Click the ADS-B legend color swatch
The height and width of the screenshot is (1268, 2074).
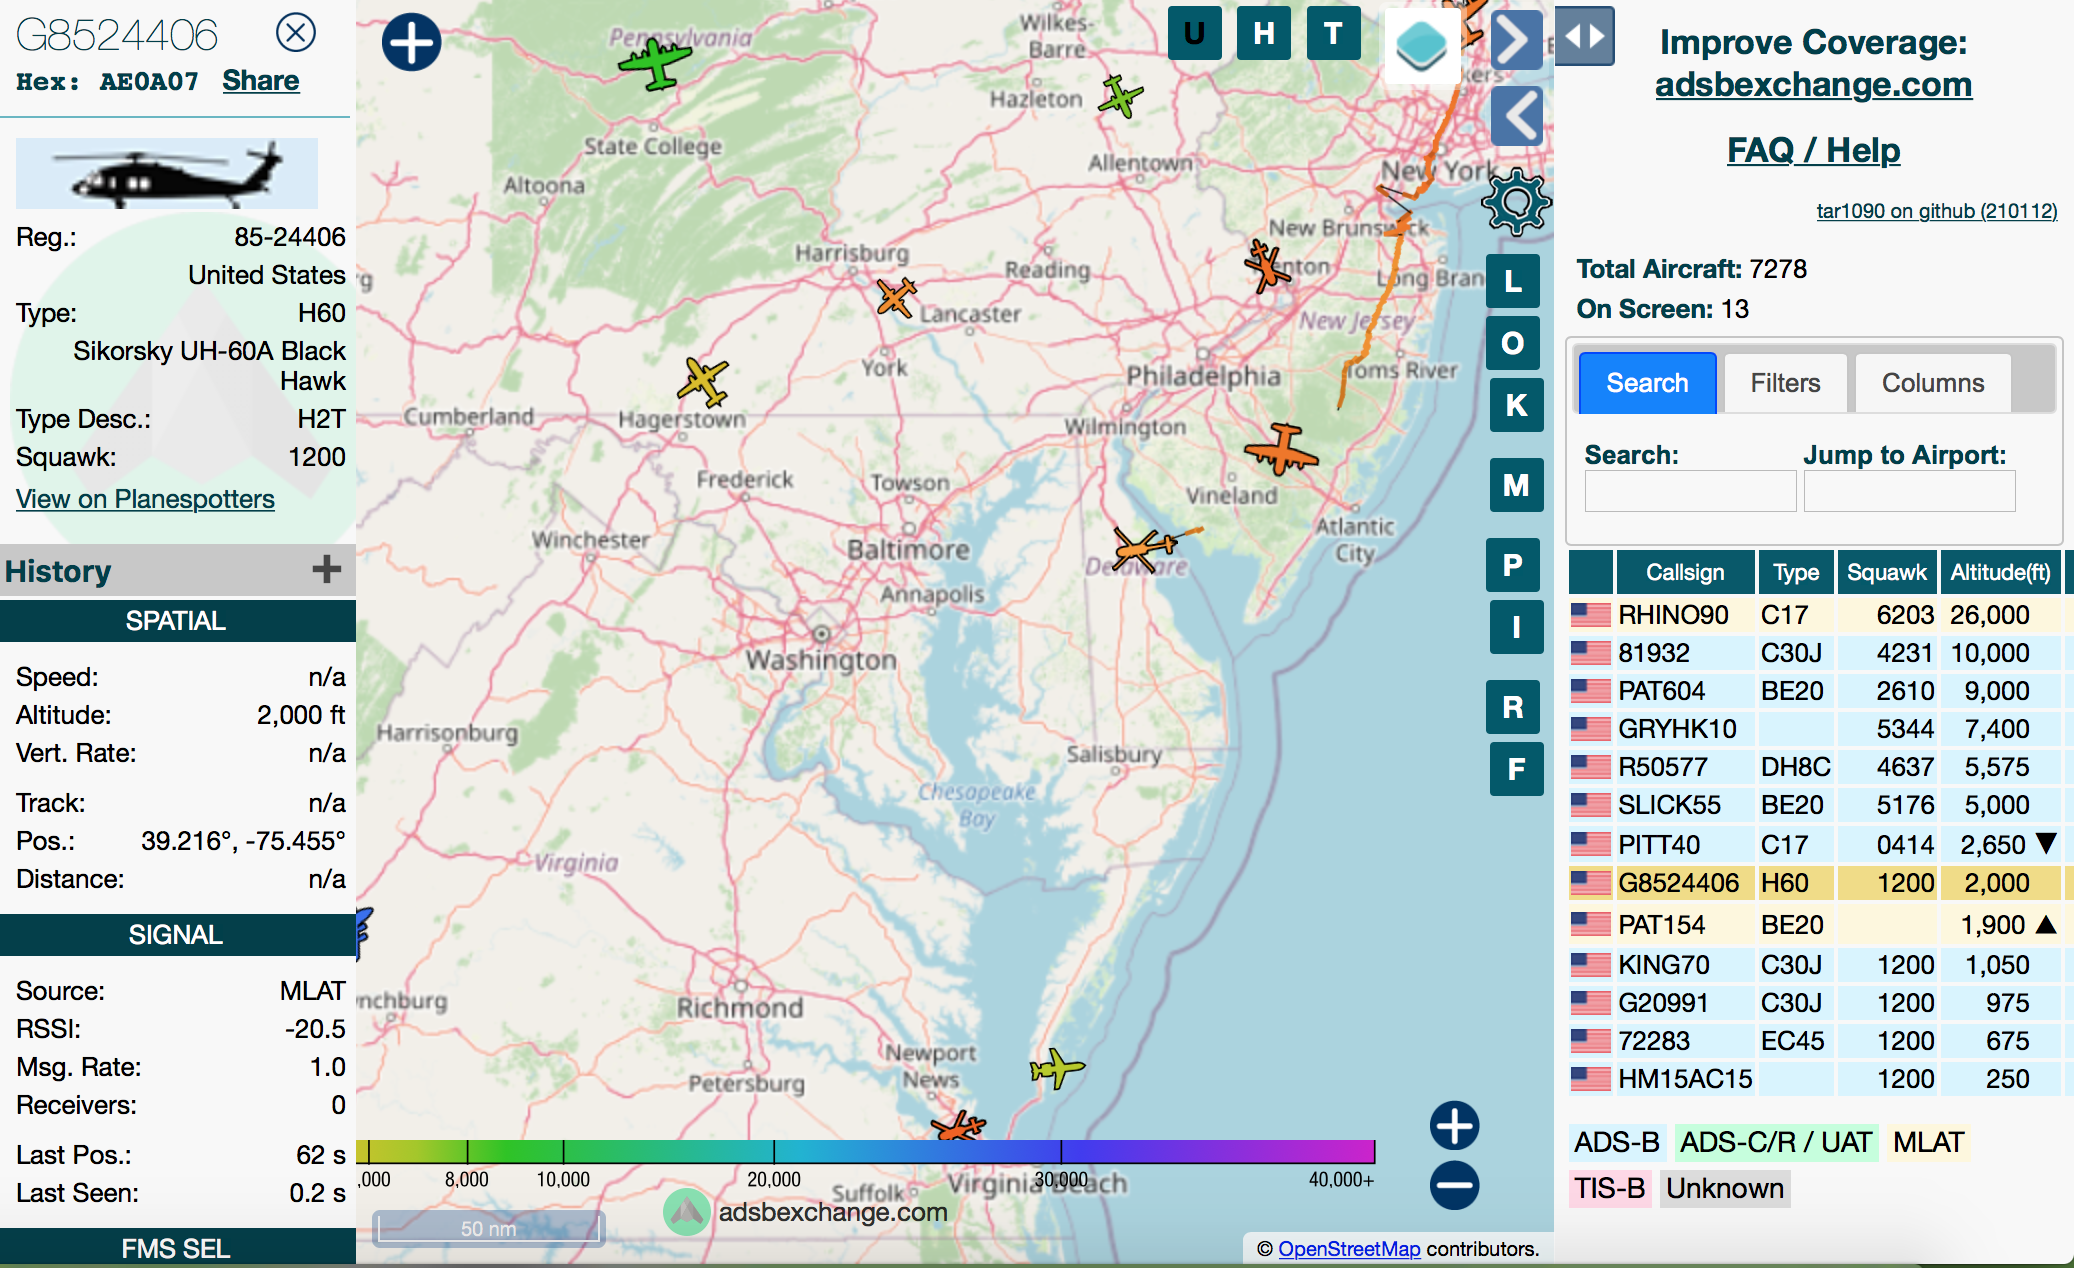1617,1142
